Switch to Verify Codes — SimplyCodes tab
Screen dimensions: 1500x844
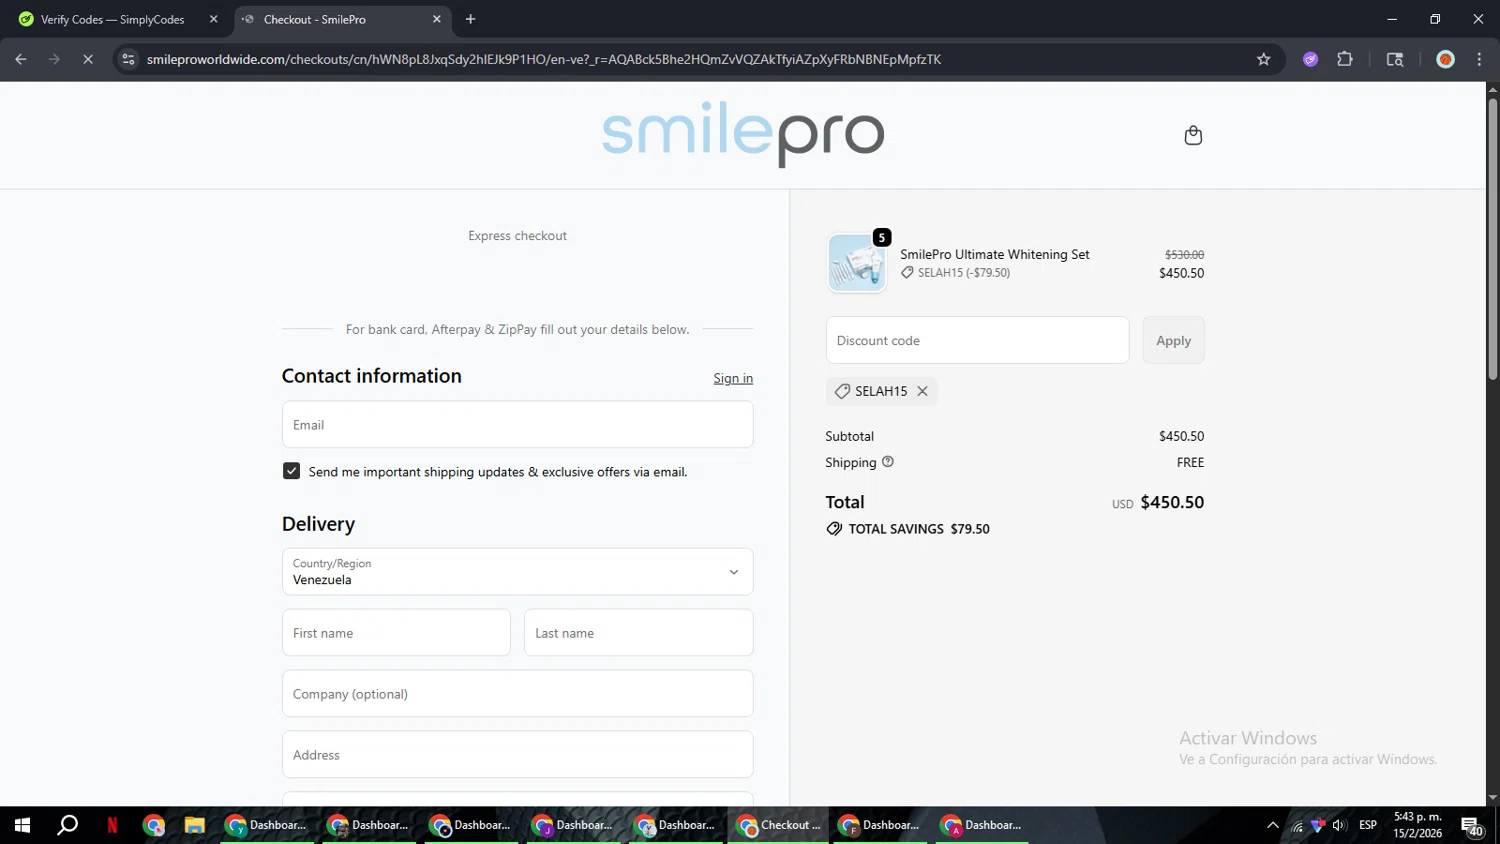tap(112, 19)
